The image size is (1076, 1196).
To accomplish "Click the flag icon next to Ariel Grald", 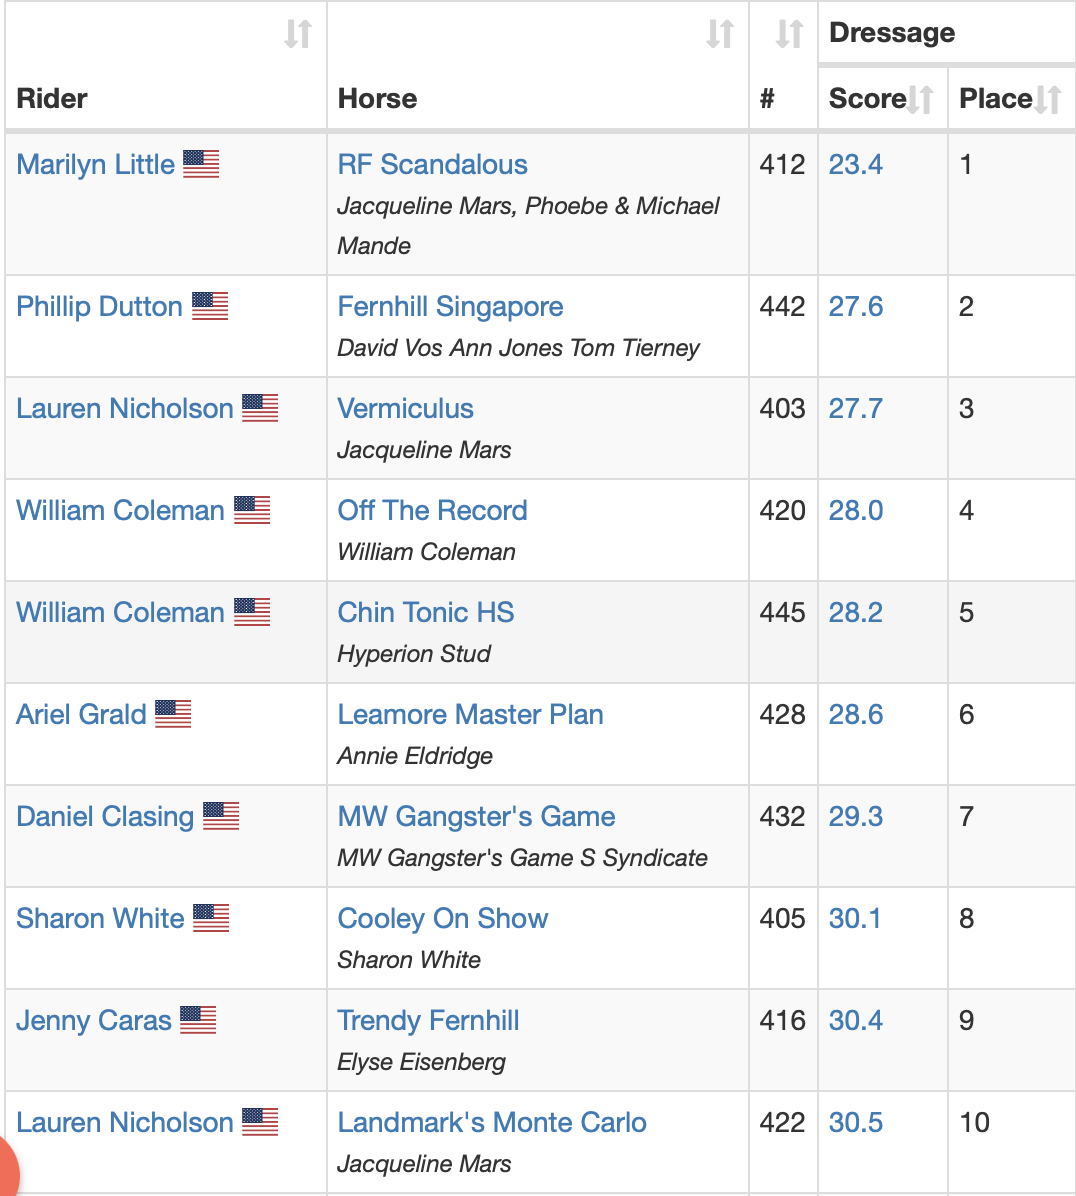I will pos(173,714).
